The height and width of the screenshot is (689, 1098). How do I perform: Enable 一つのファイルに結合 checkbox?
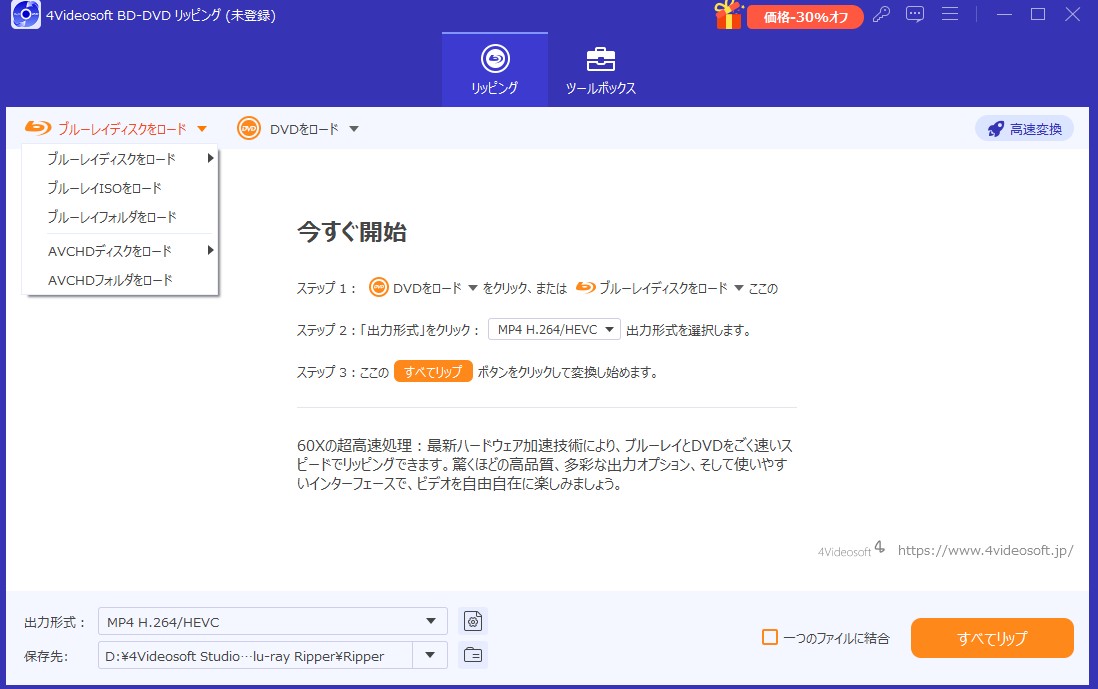(770, 637)
